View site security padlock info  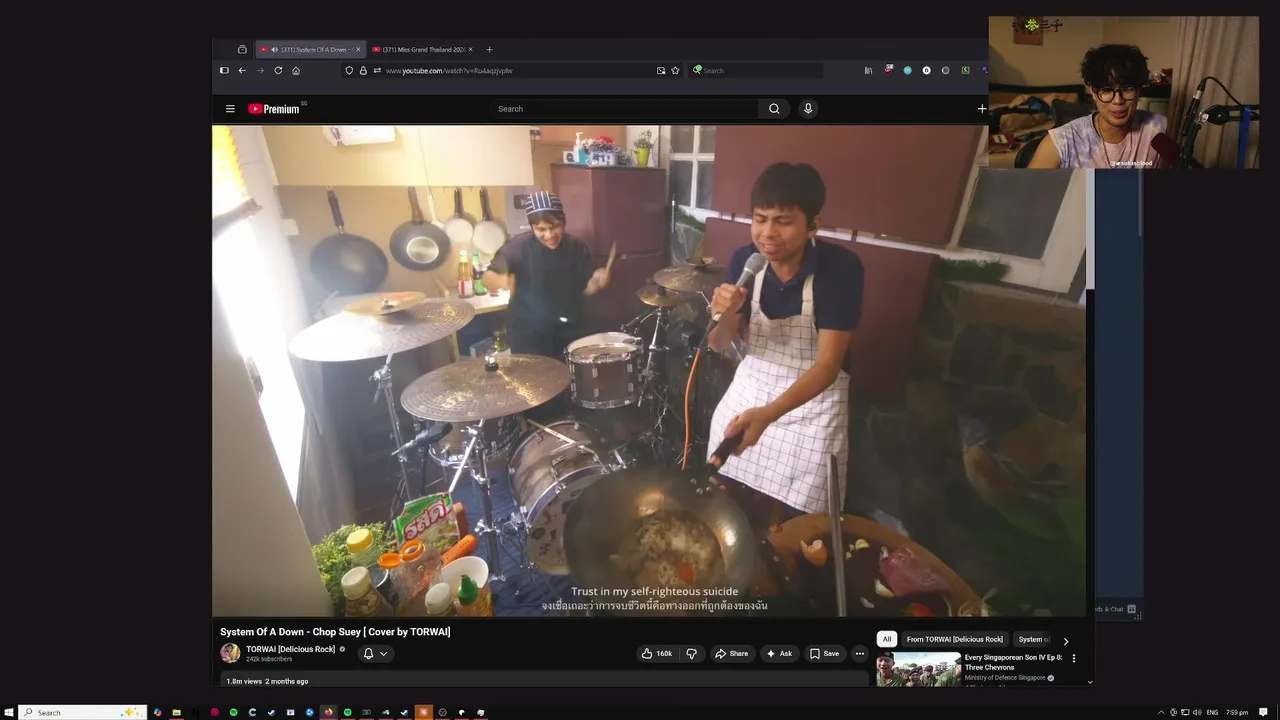(x=363, y=71)
